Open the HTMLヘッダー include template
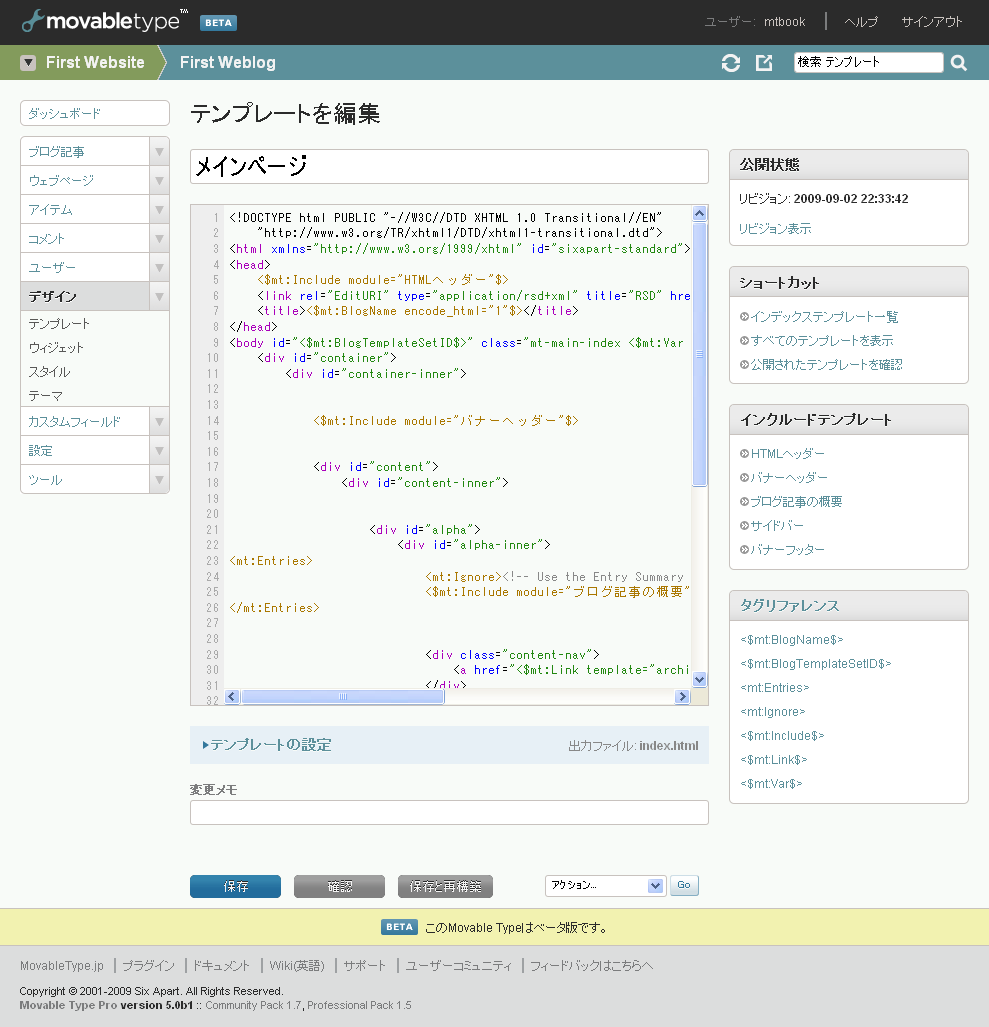 click(x=787, y=454)
